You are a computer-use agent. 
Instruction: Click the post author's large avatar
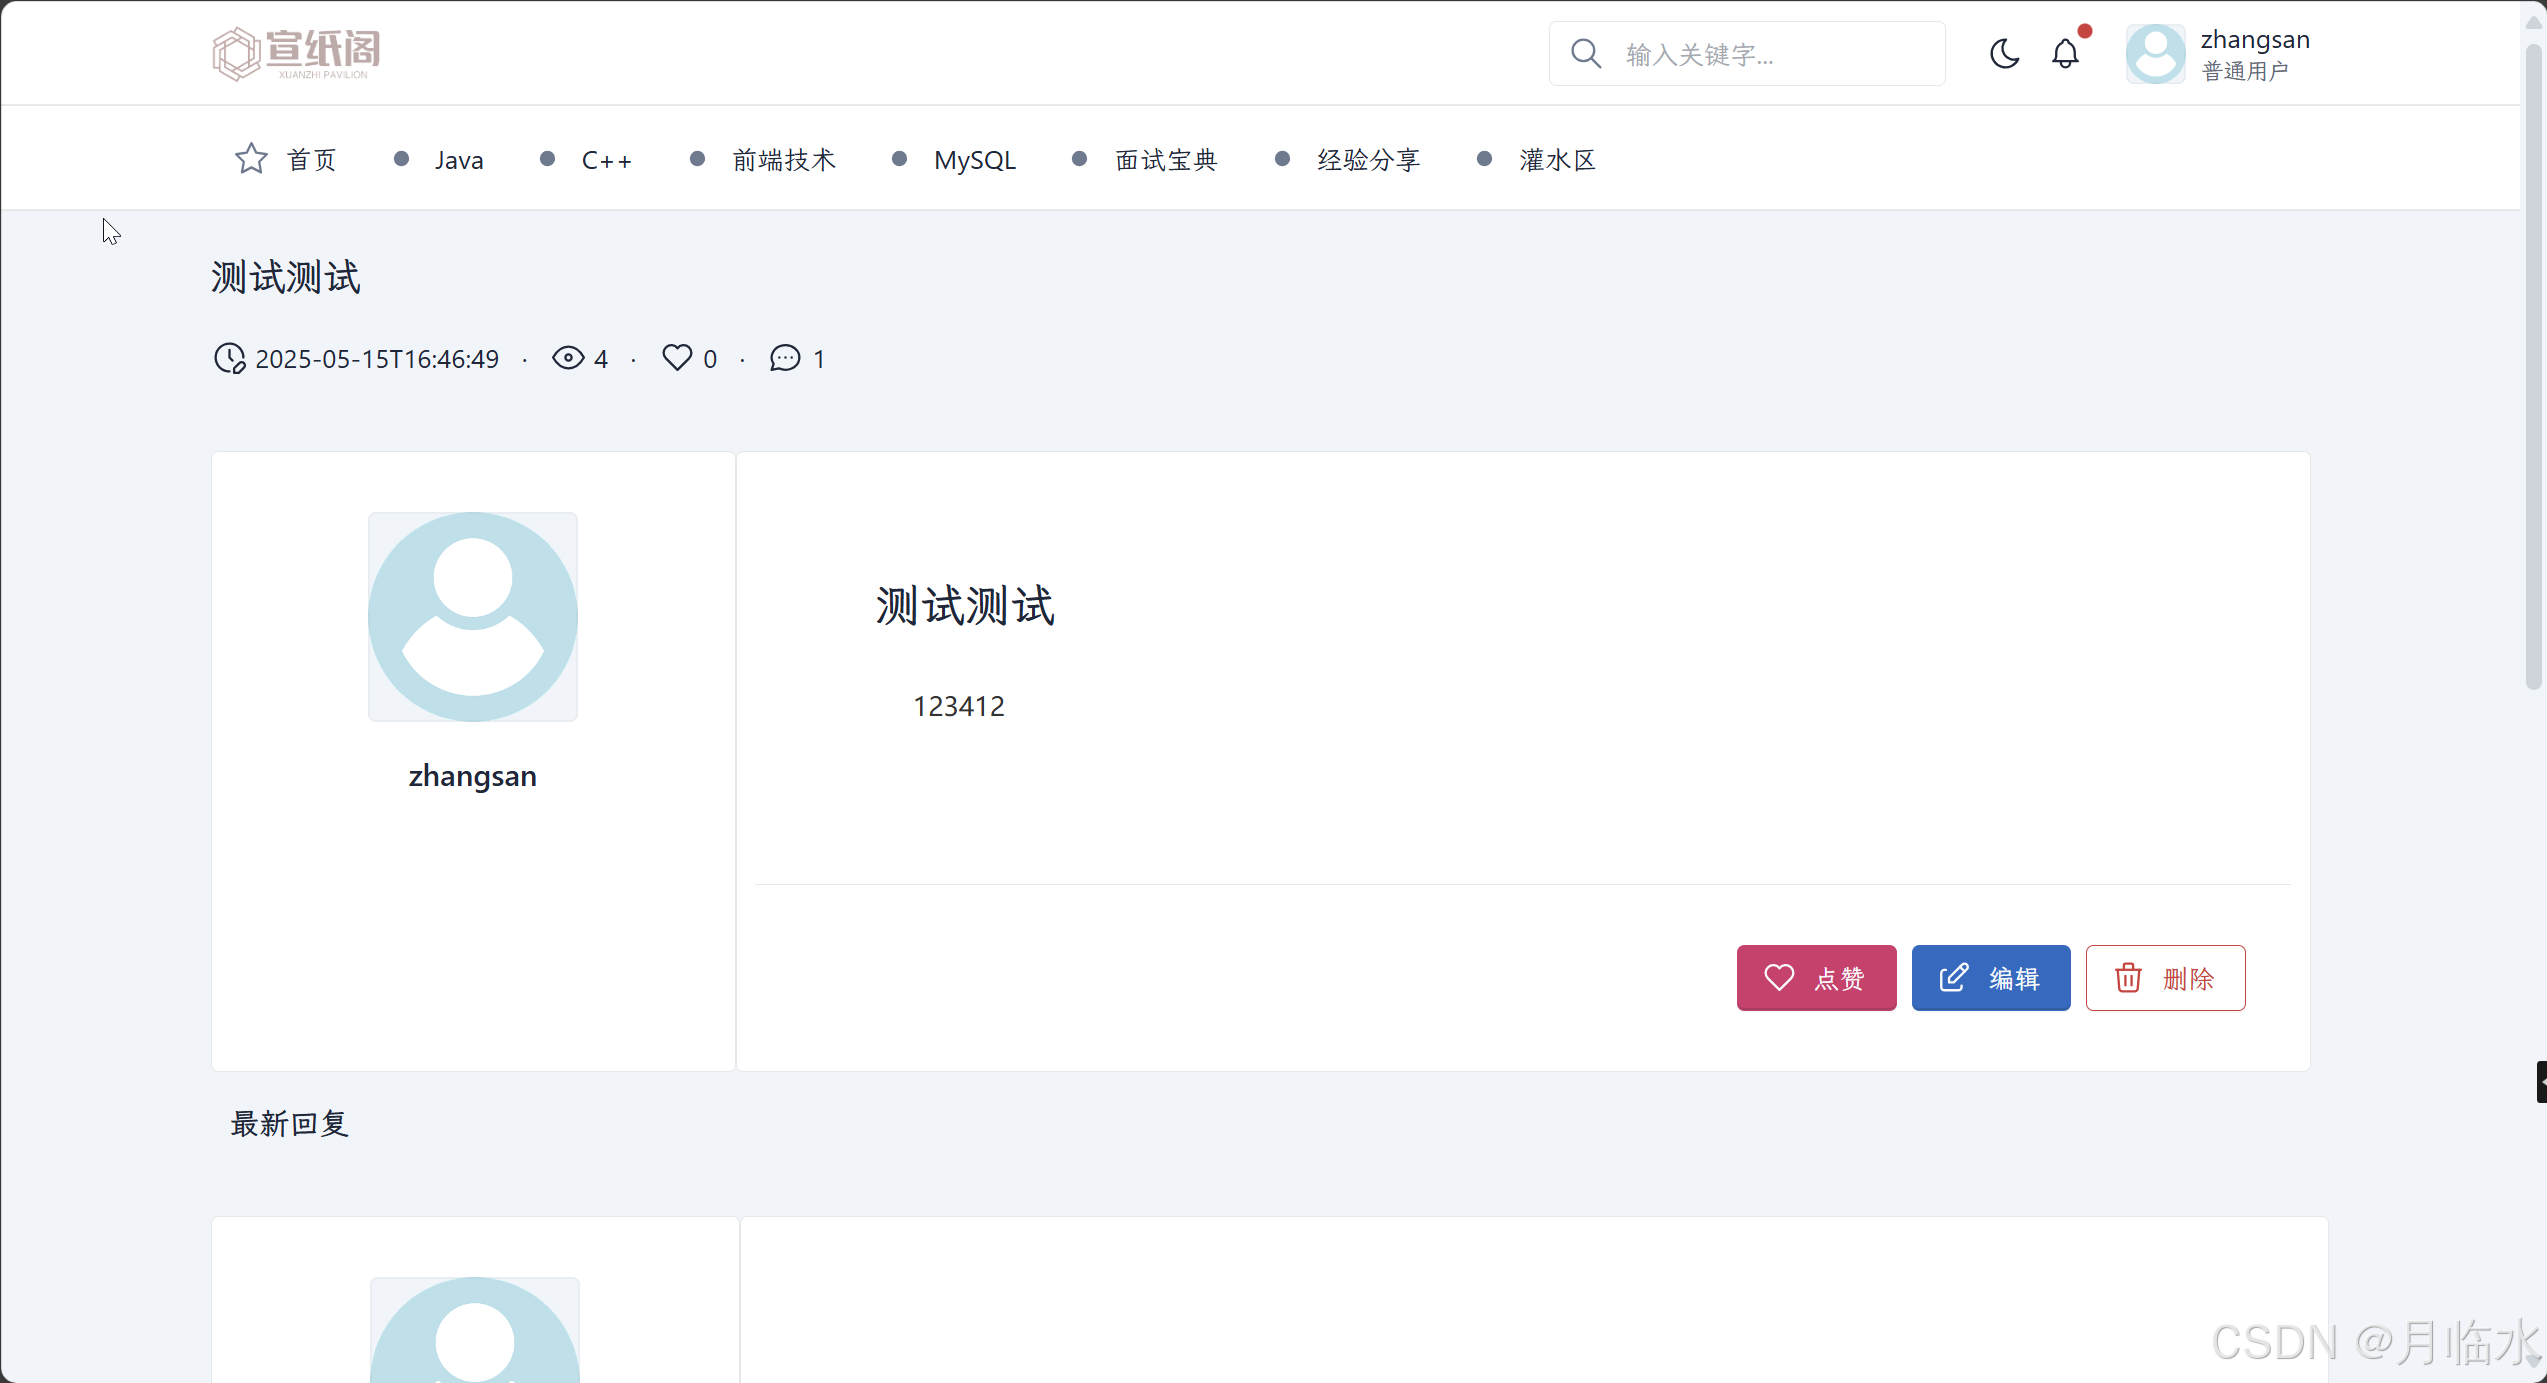click(472, 617)
